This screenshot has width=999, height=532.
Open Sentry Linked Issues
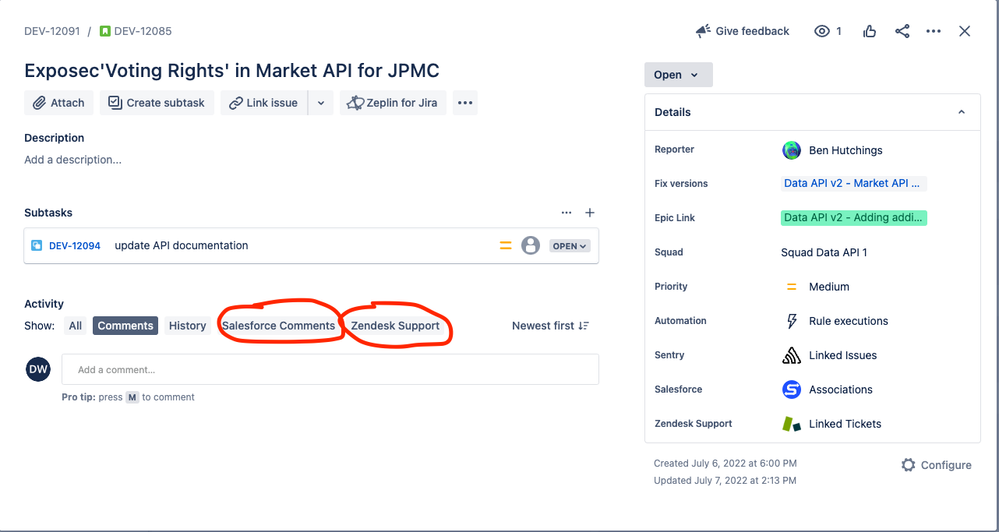843,356
